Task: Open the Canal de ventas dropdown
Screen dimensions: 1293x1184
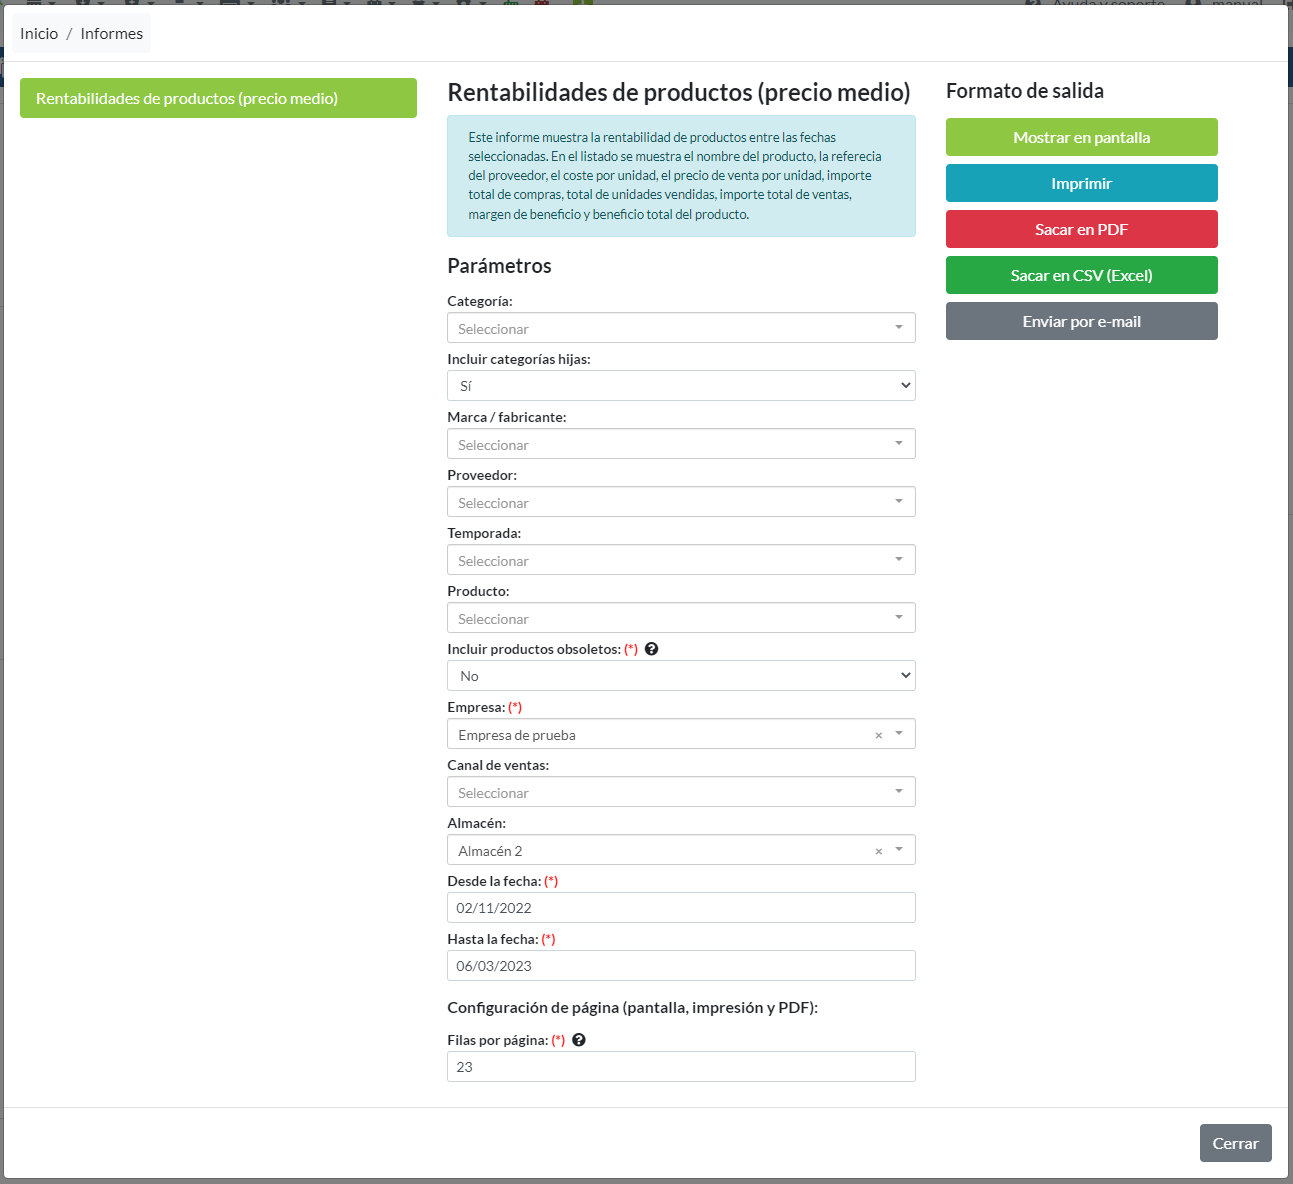Action: (680, 792)
